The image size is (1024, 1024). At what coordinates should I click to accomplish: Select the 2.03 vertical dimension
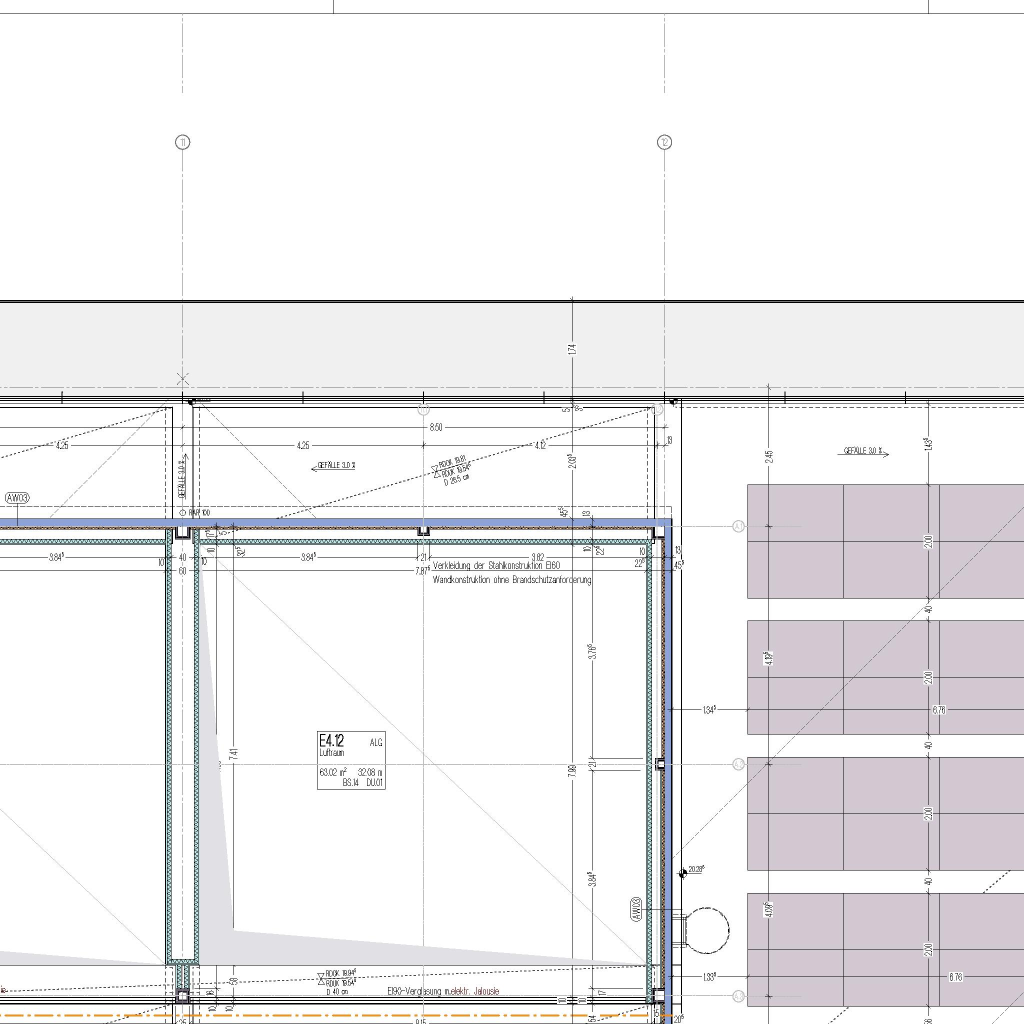(572, 462)
